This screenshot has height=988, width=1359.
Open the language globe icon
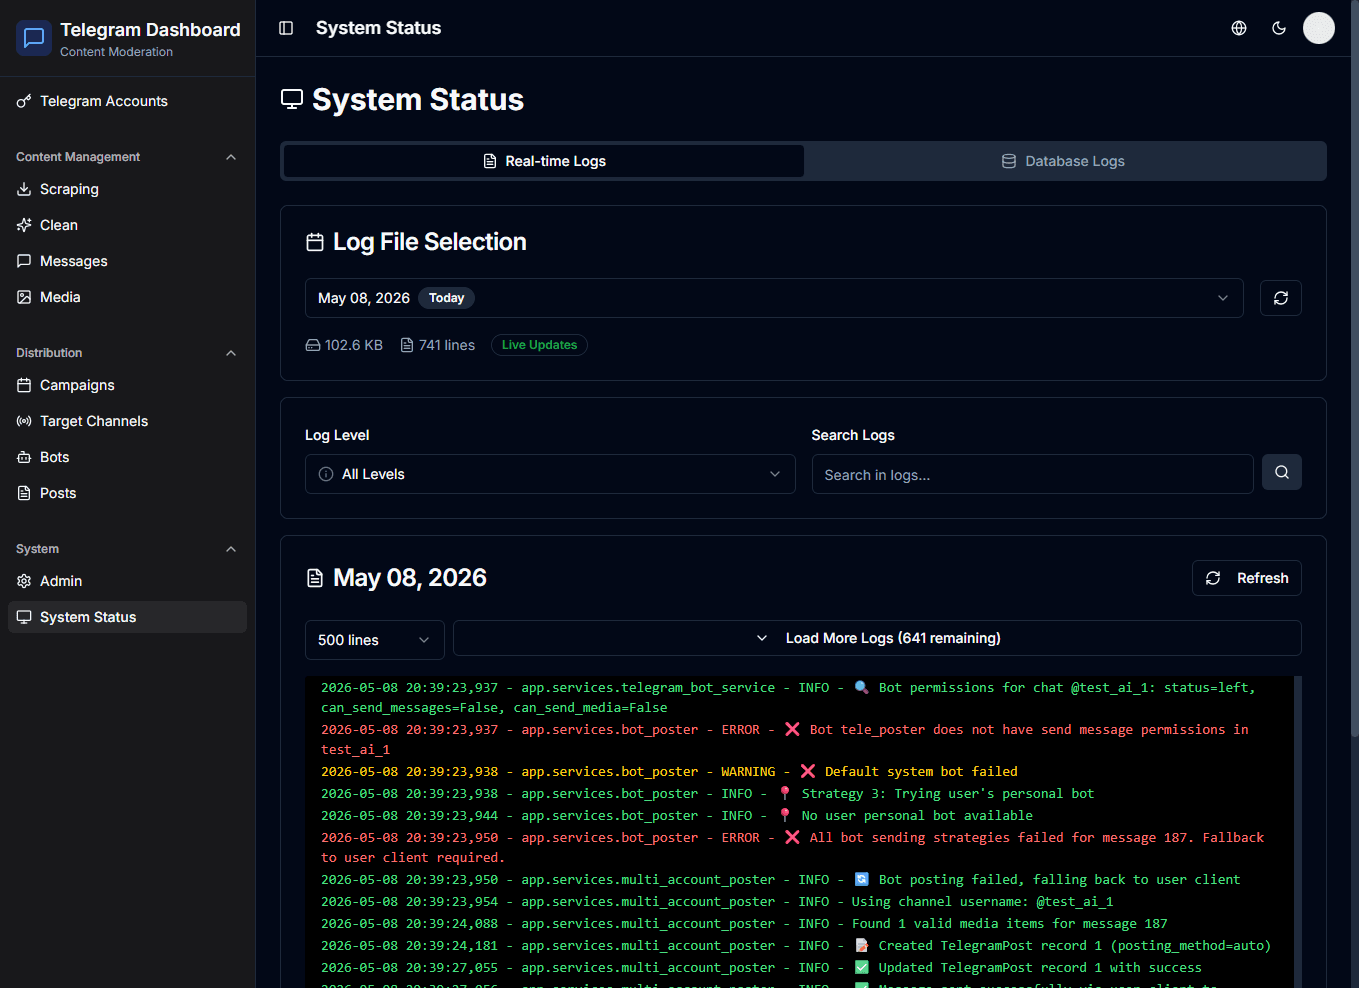coord(1239,28)
